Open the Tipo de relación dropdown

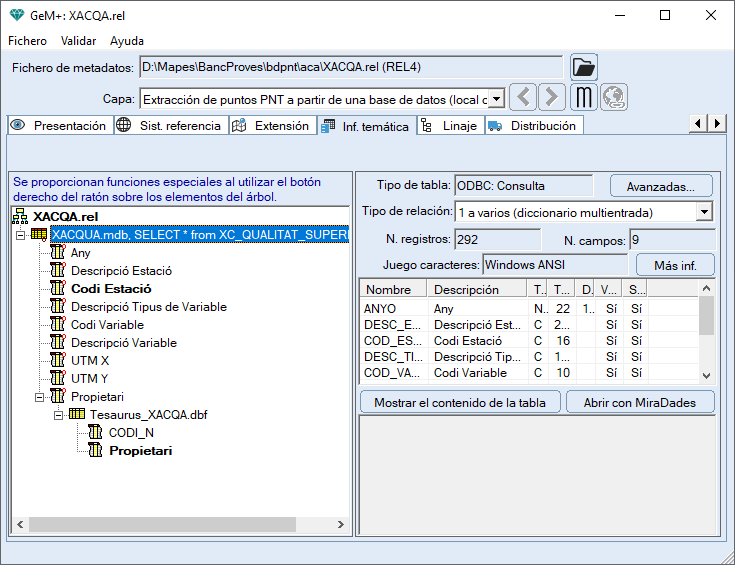click(x=704, y=212)
